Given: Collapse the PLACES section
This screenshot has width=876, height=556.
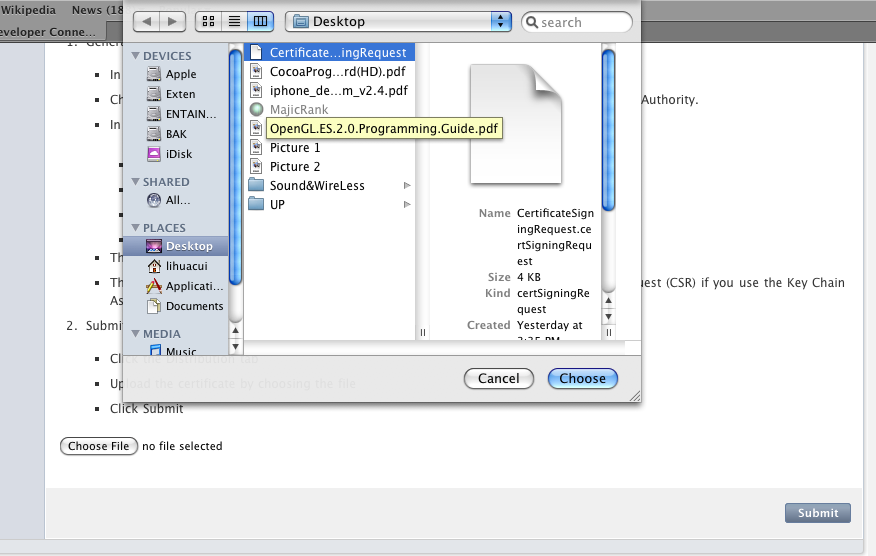Looking at the screenshot, I should pyautogui.click(x=135, y=227).
